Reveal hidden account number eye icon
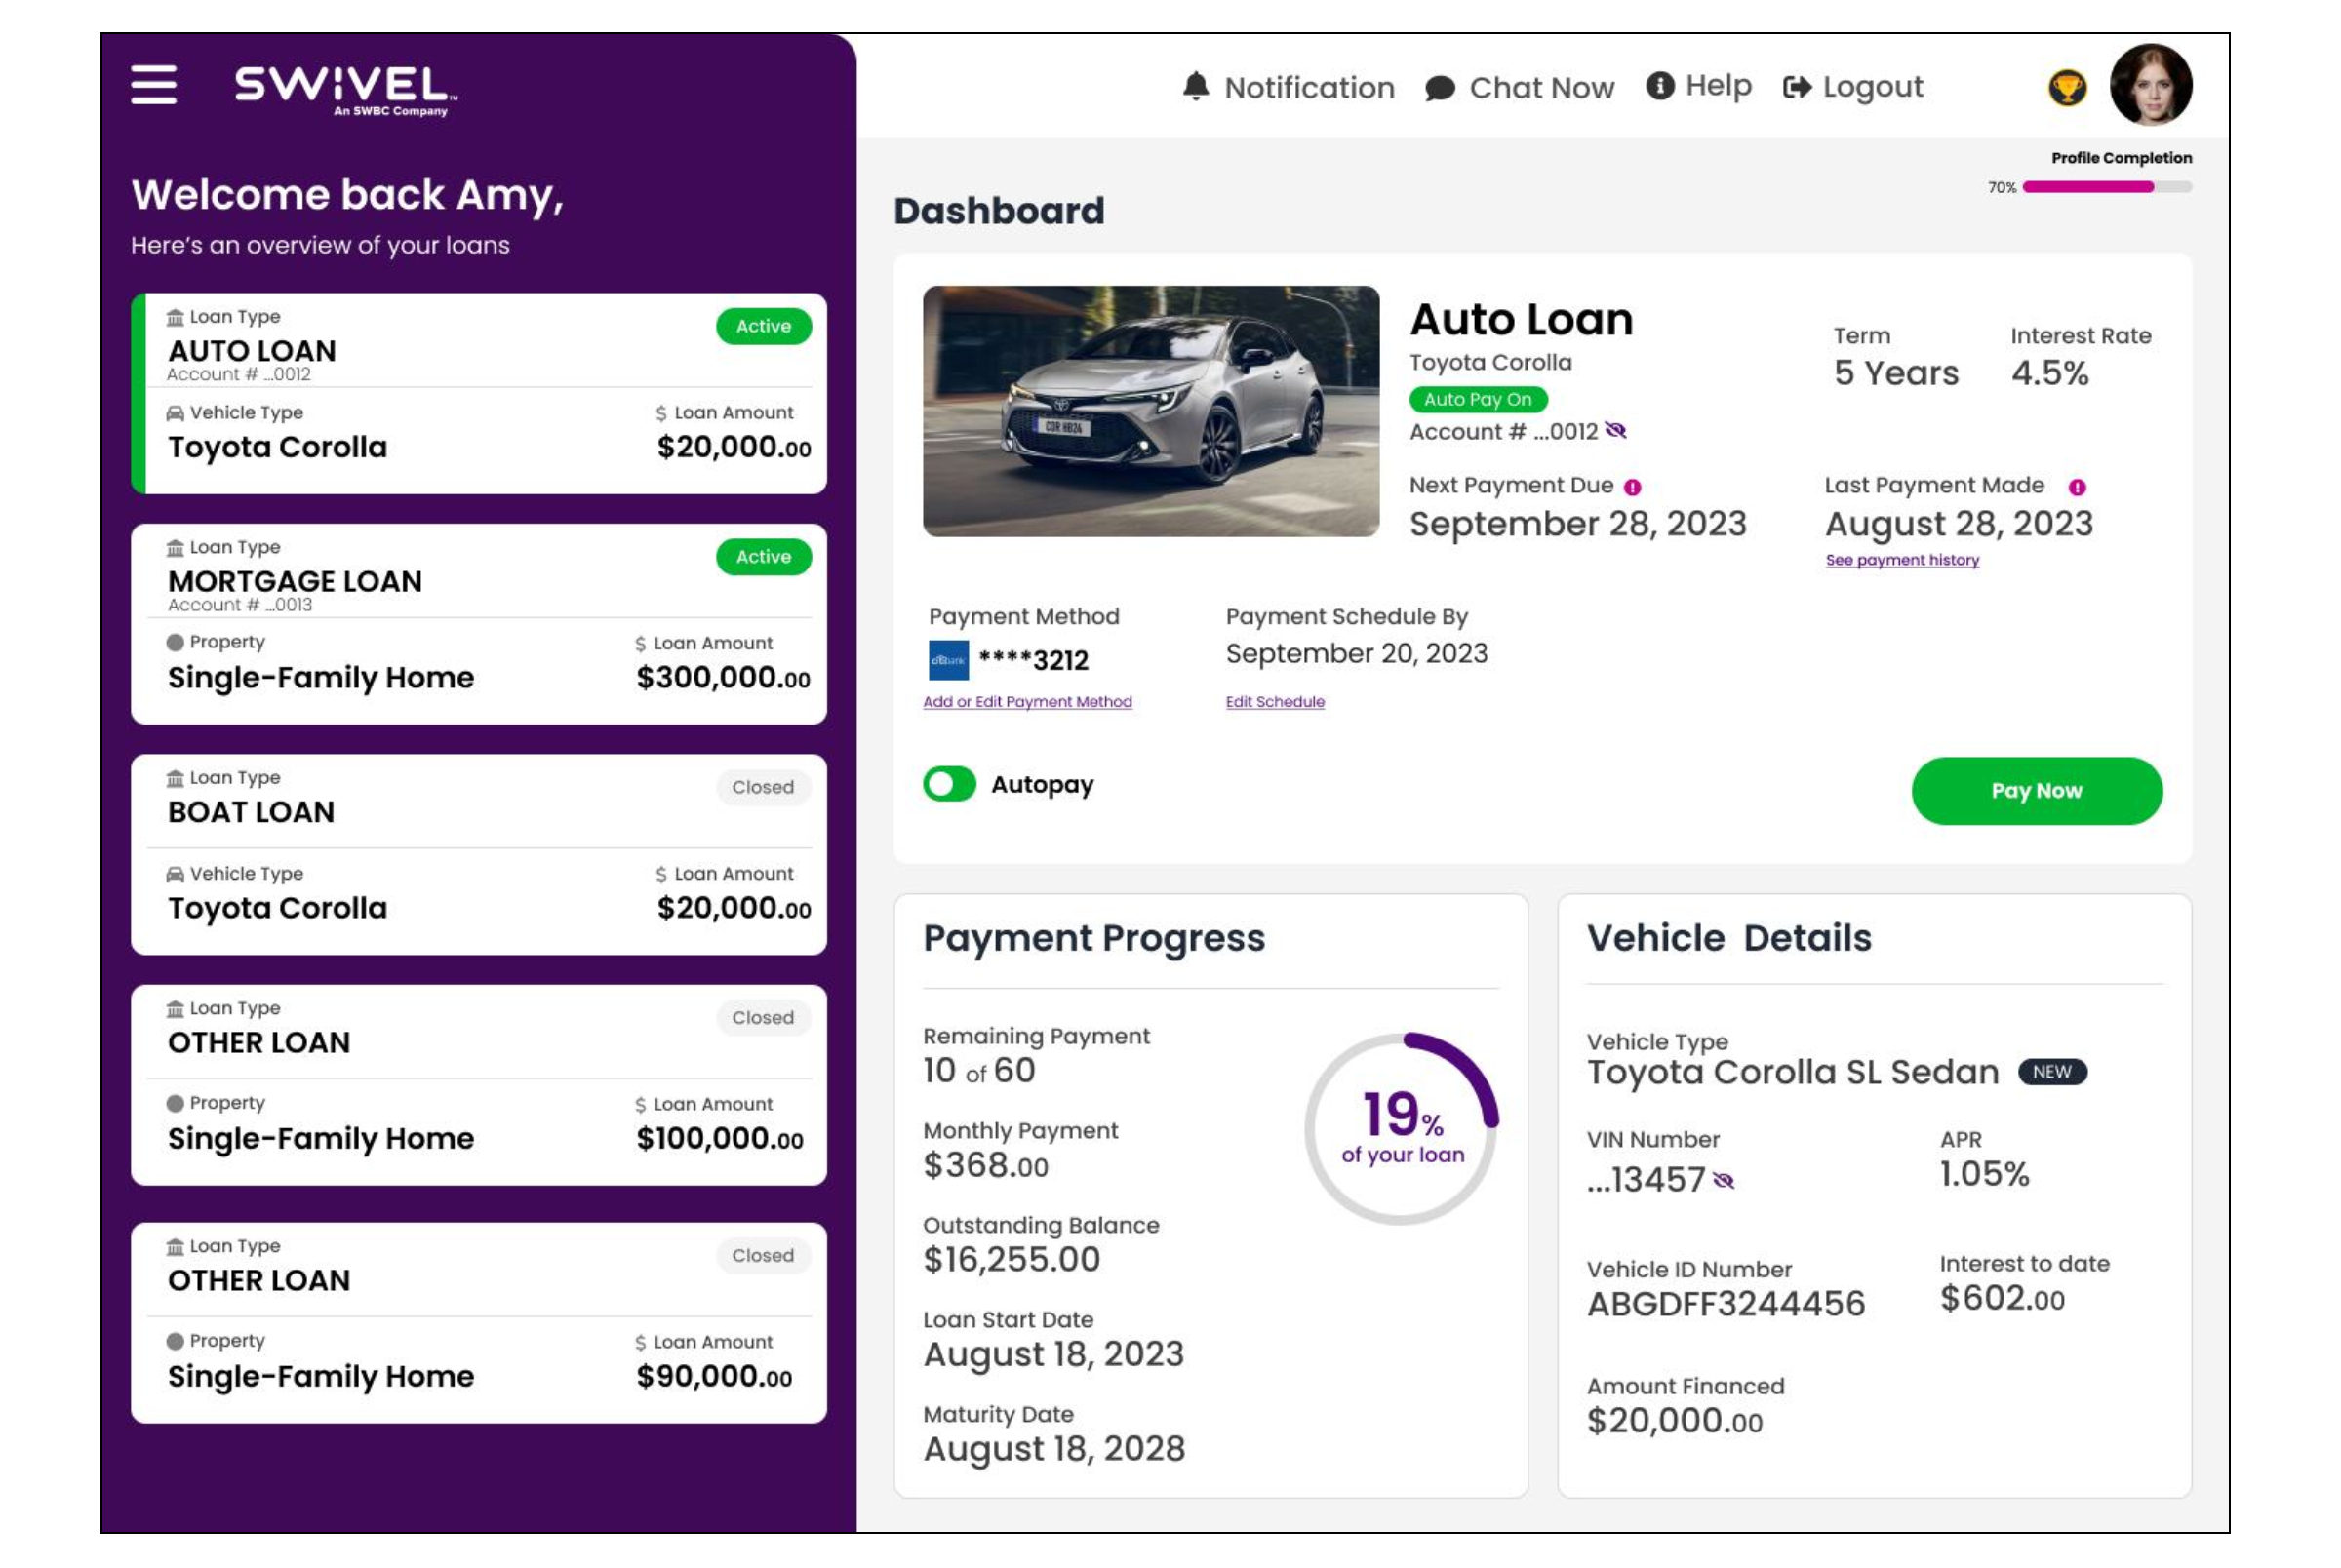The height and width of the screenshot is (1568, 2341). 1615,431
